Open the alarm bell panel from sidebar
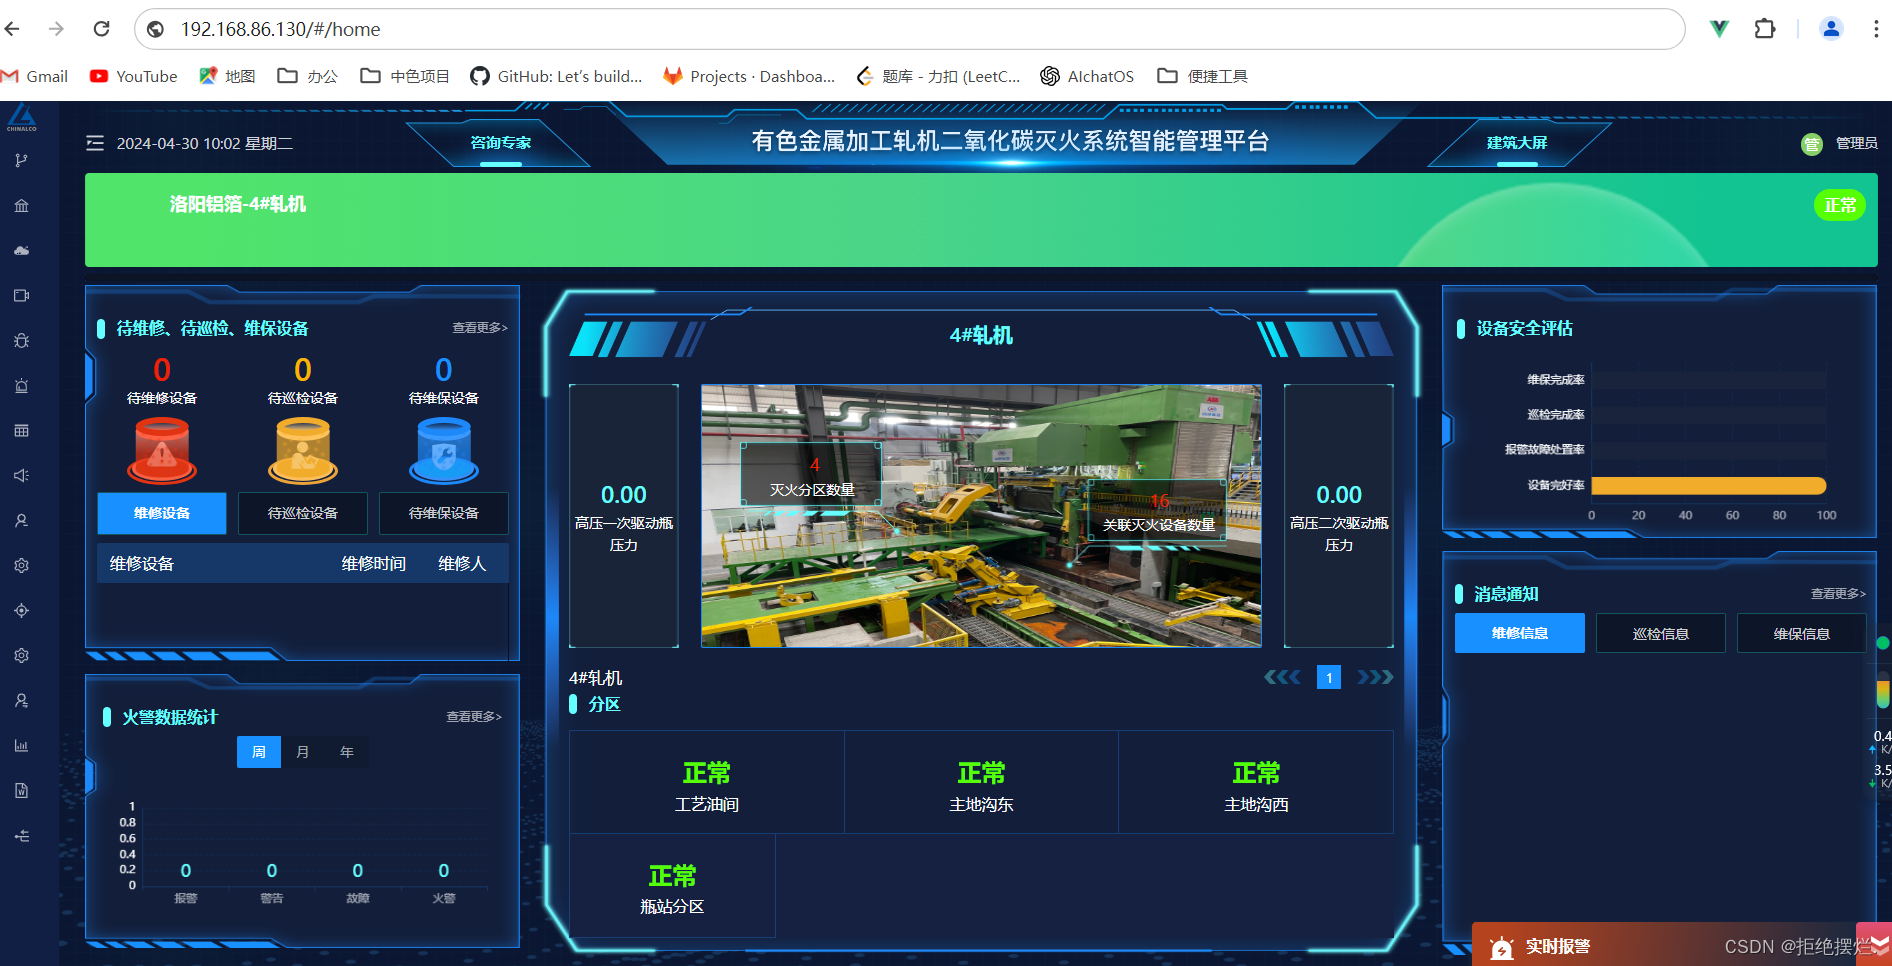 21,385
